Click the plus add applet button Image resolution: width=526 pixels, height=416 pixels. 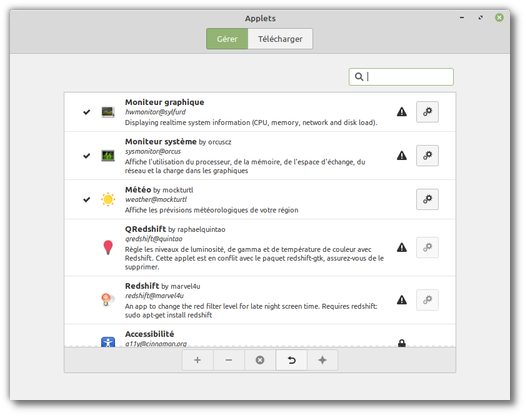pyautogui.click(x=198, y=360)
